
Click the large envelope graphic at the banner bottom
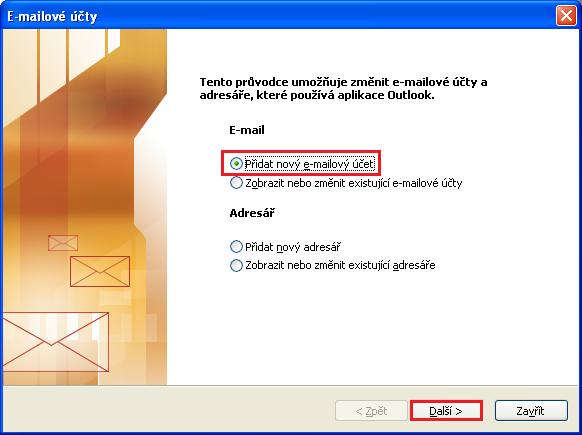point(56,342)
